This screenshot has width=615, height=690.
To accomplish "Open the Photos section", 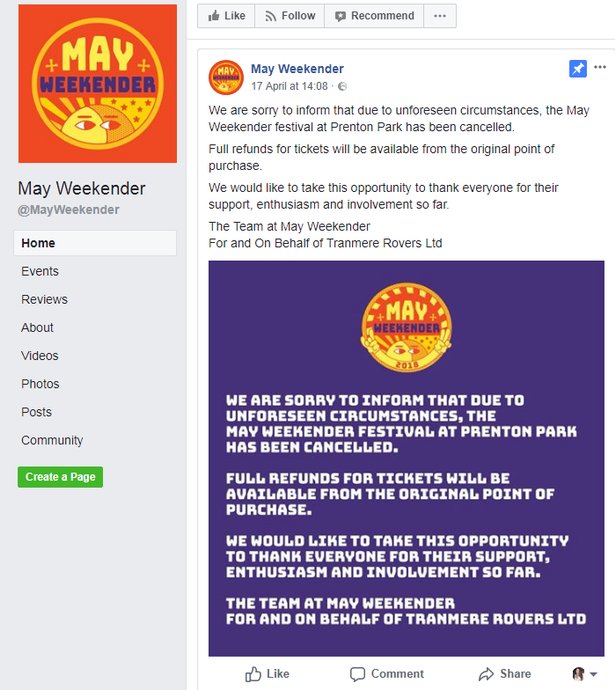I will 40,384.
